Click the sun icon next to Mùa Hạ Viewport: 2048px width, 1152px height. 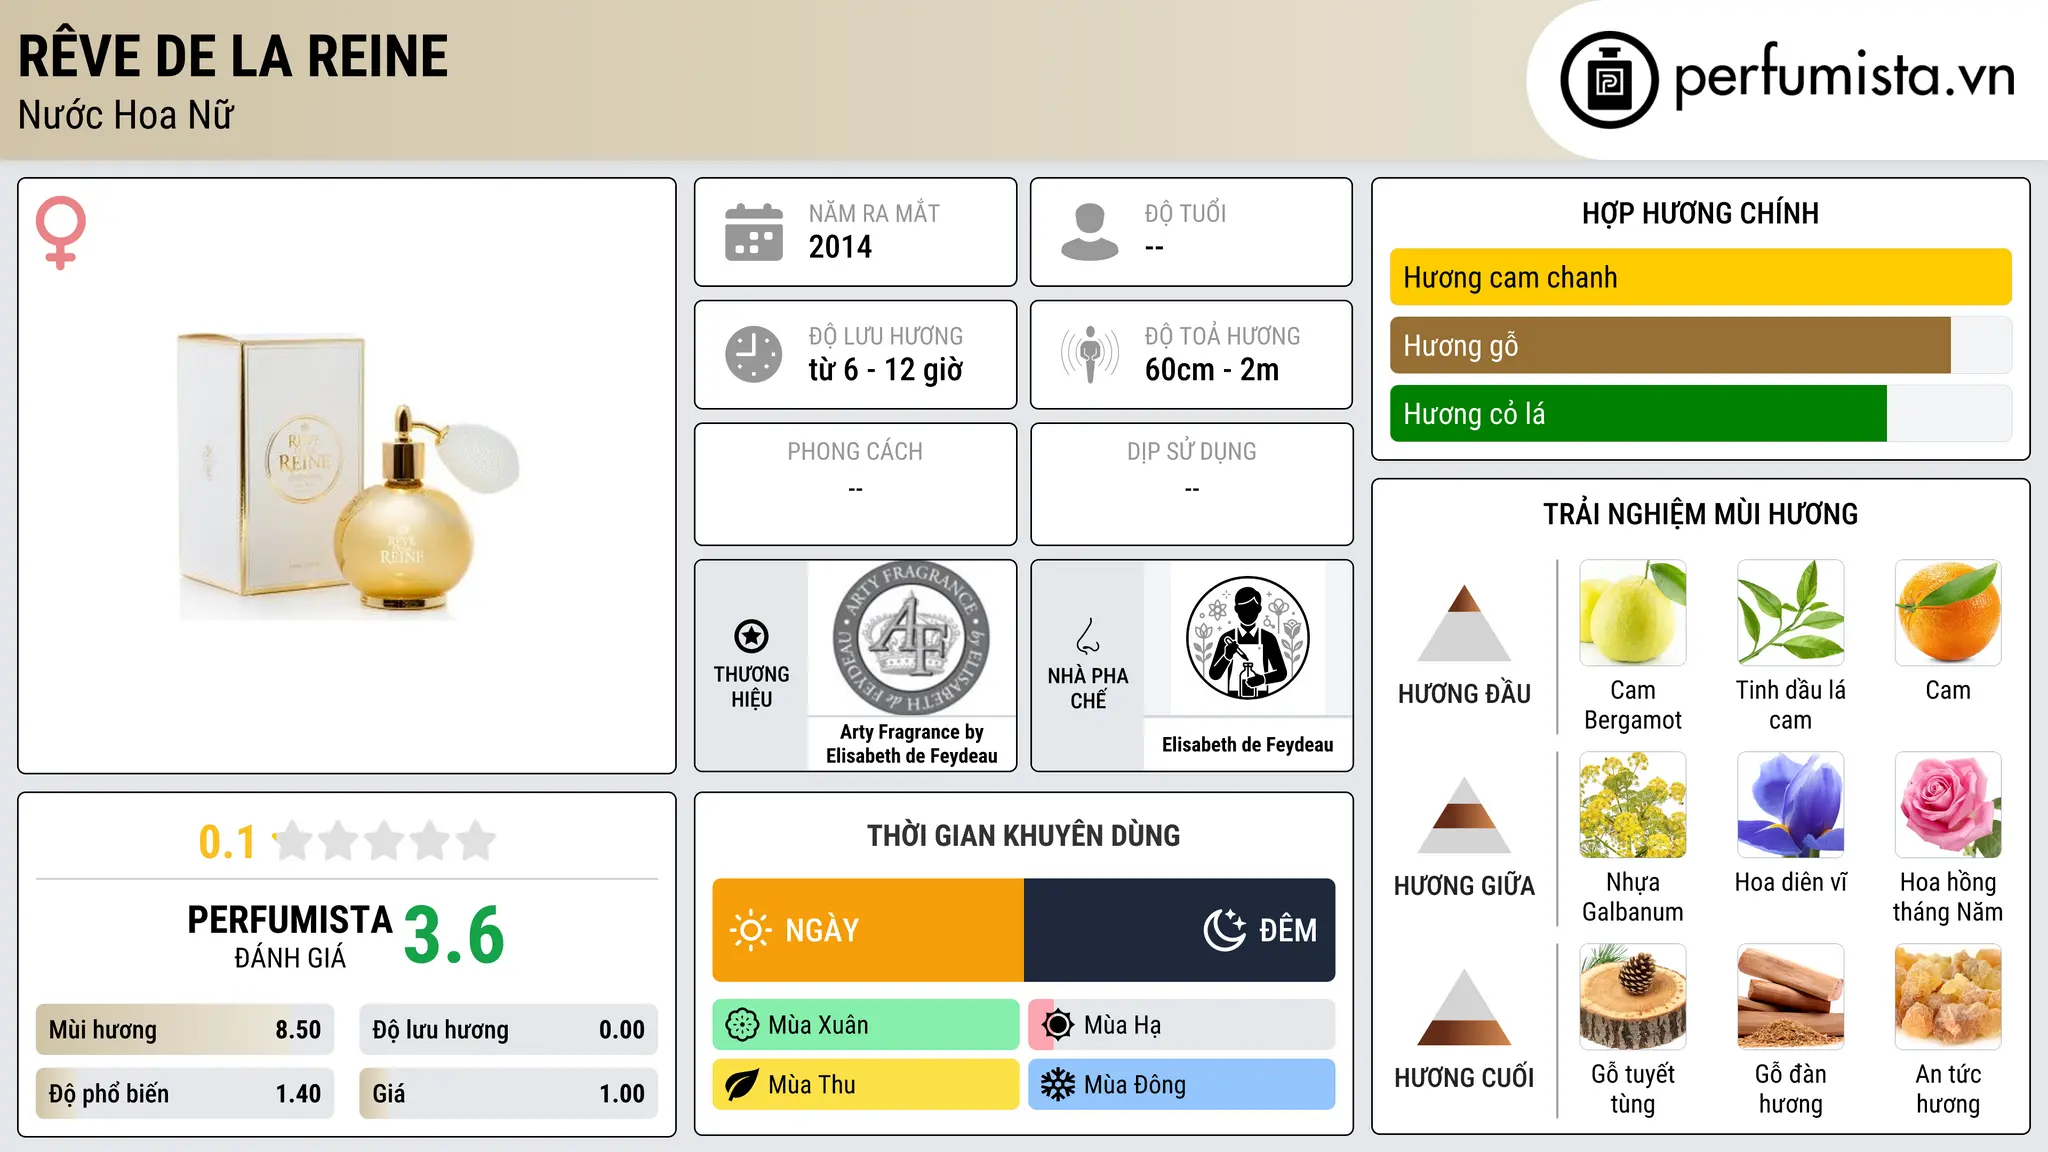(x=1058, y=1025)
